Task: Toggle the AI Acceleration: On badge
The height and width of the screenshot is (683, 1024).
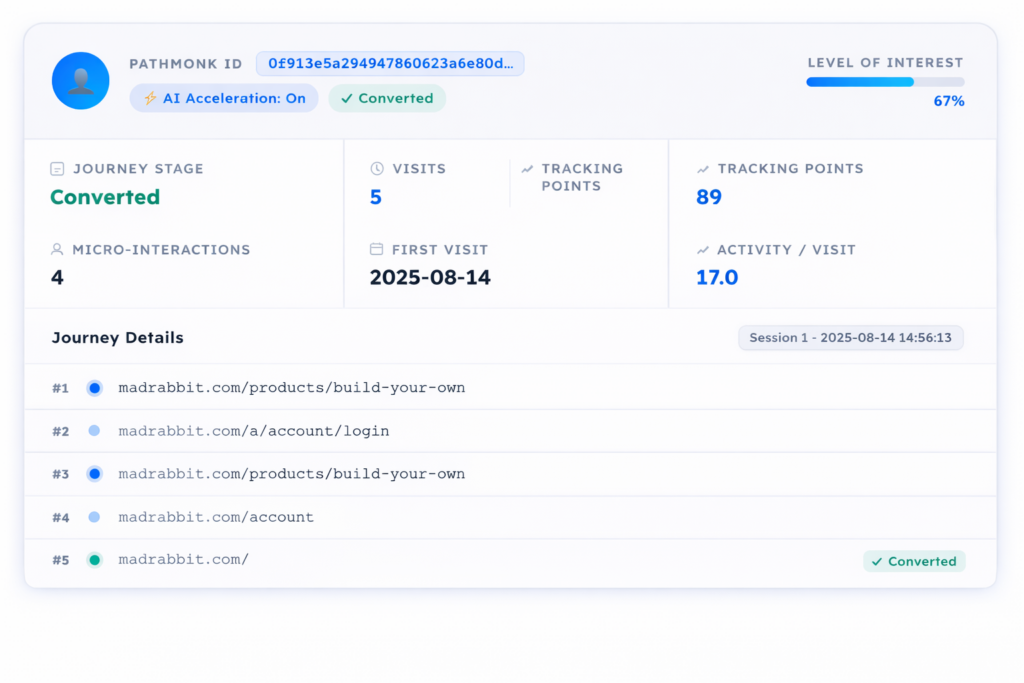Action: pos(224,98)
